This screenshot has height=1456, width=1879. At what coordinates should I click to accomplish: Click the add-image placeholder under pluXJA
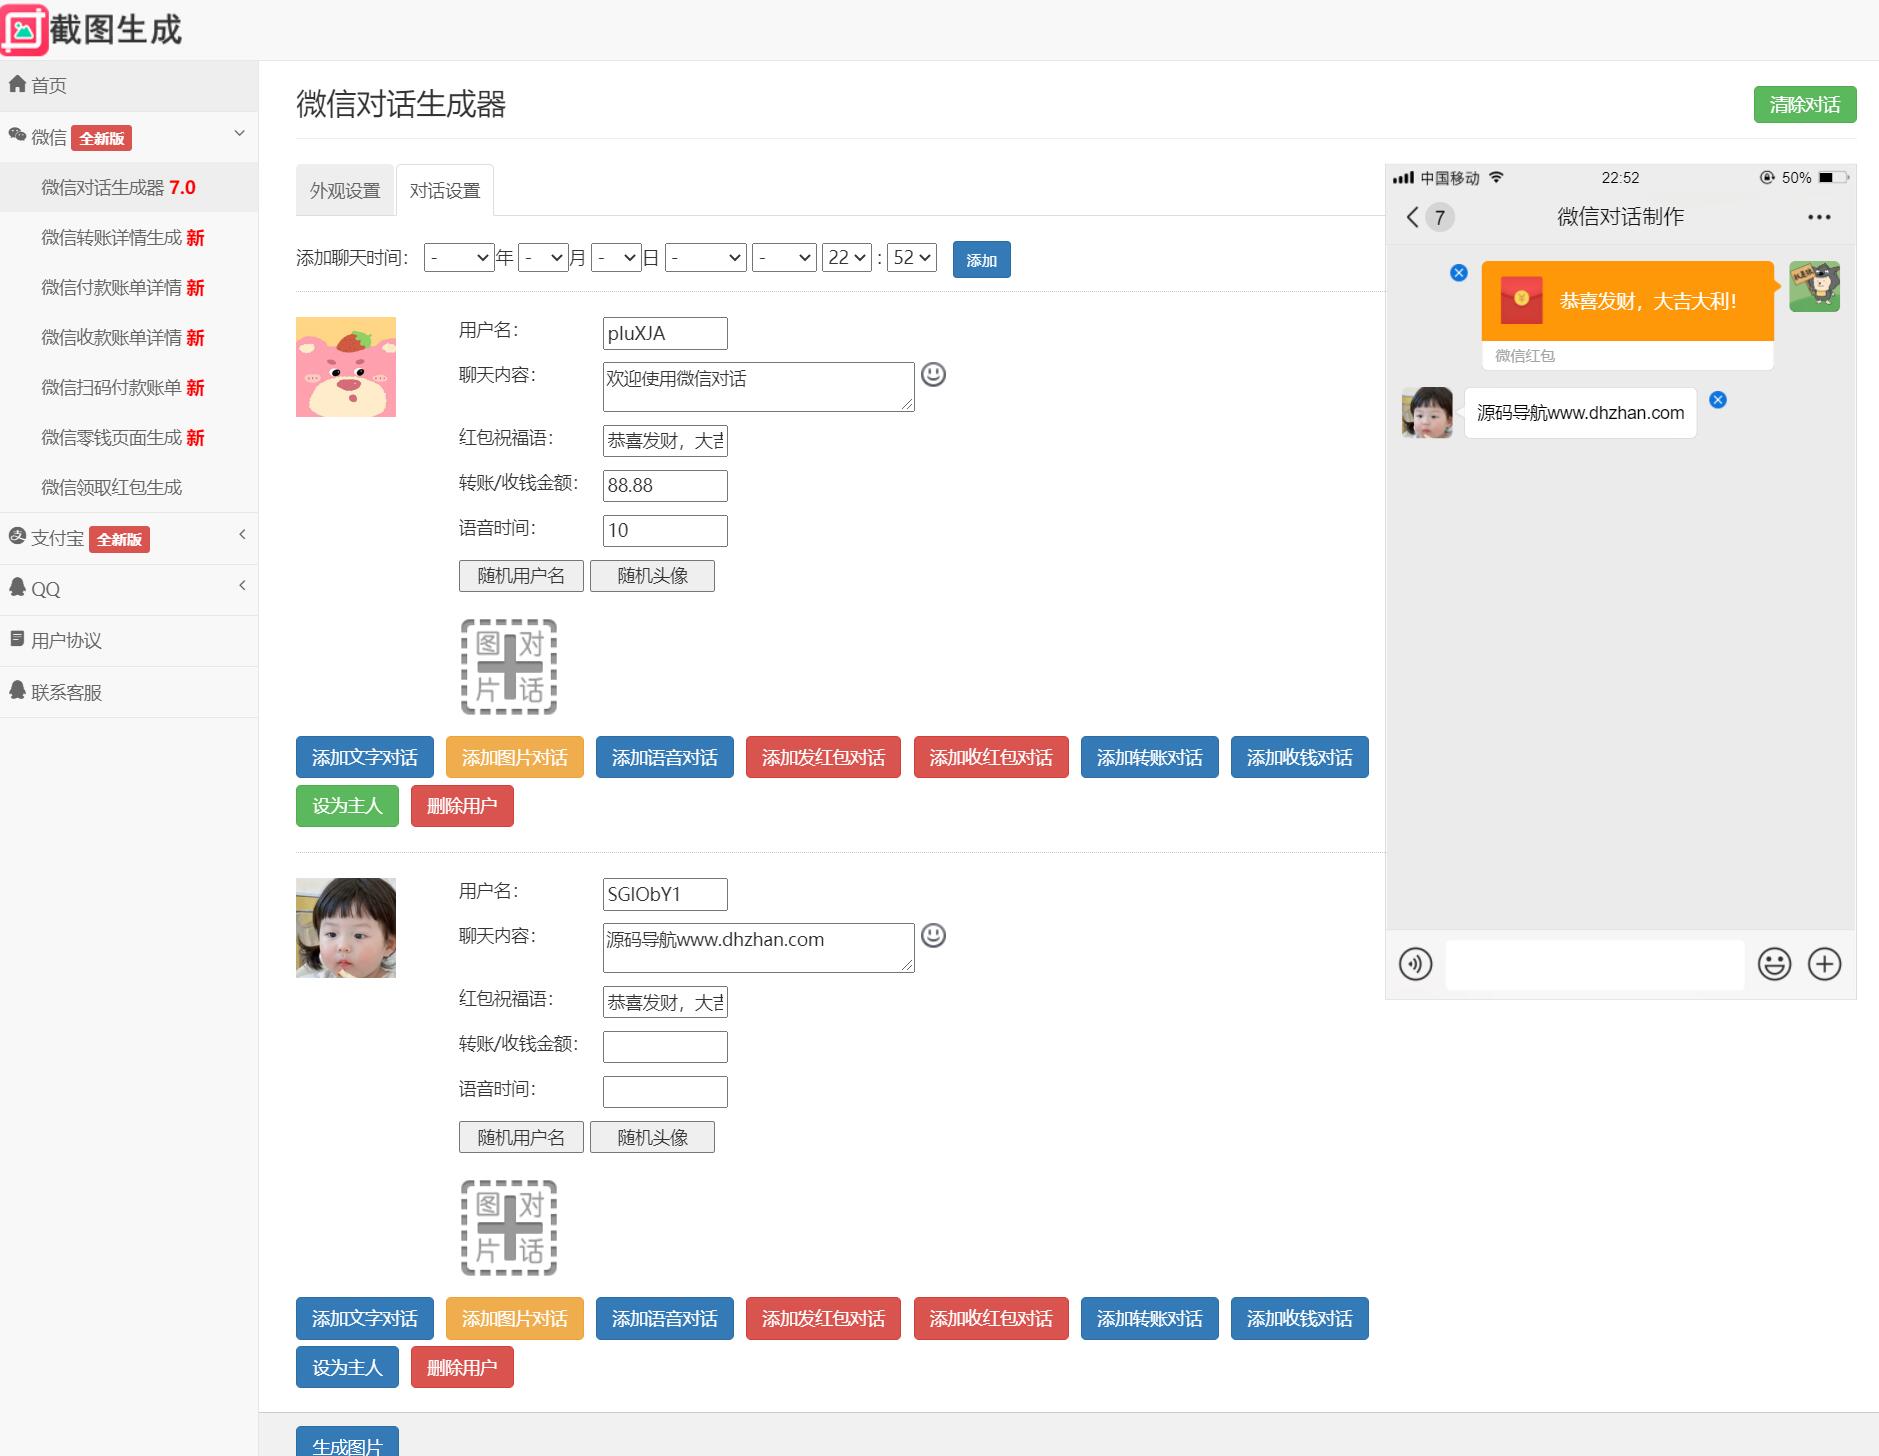click(508, 667)
